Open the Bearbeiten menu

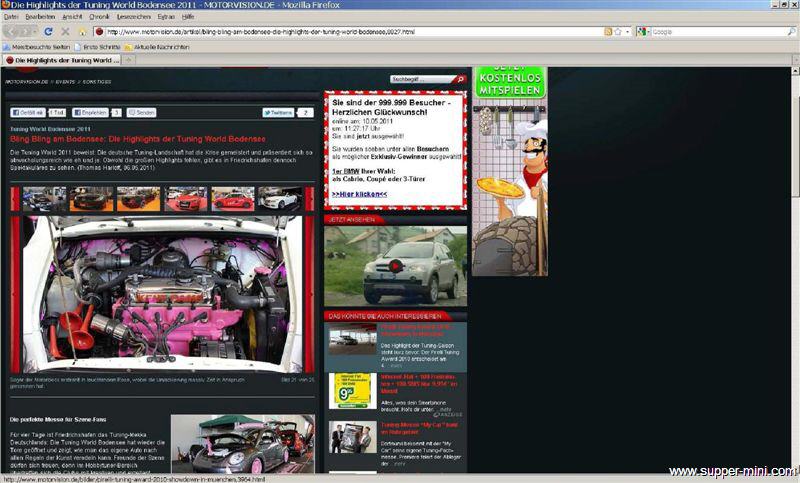tap(40, 17)
